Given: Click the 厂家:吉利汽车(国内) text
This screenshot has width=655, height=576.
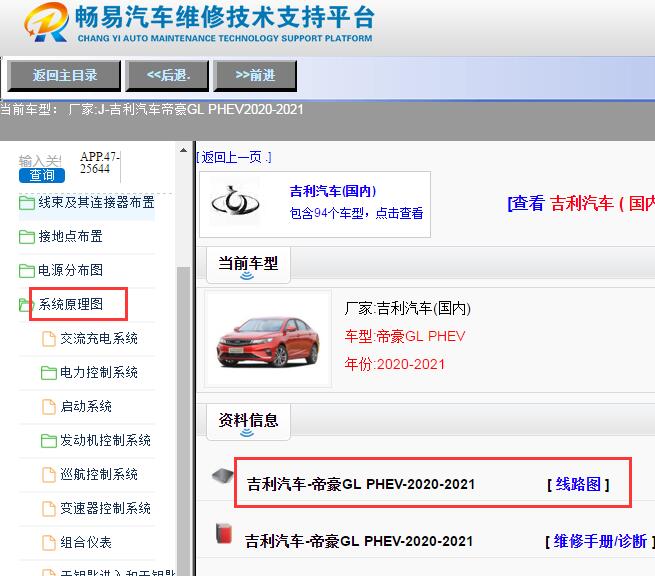Looking at the screenshot, I should pos(407,309).
